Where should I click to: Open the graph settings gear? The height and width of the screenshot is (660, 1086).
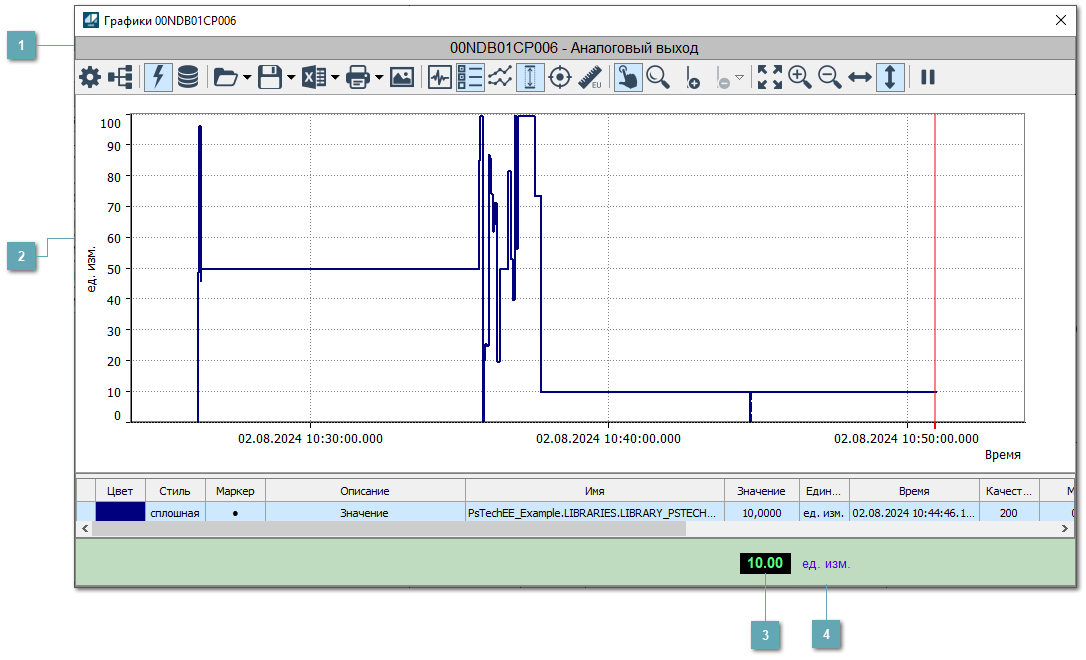coord(91,77)
